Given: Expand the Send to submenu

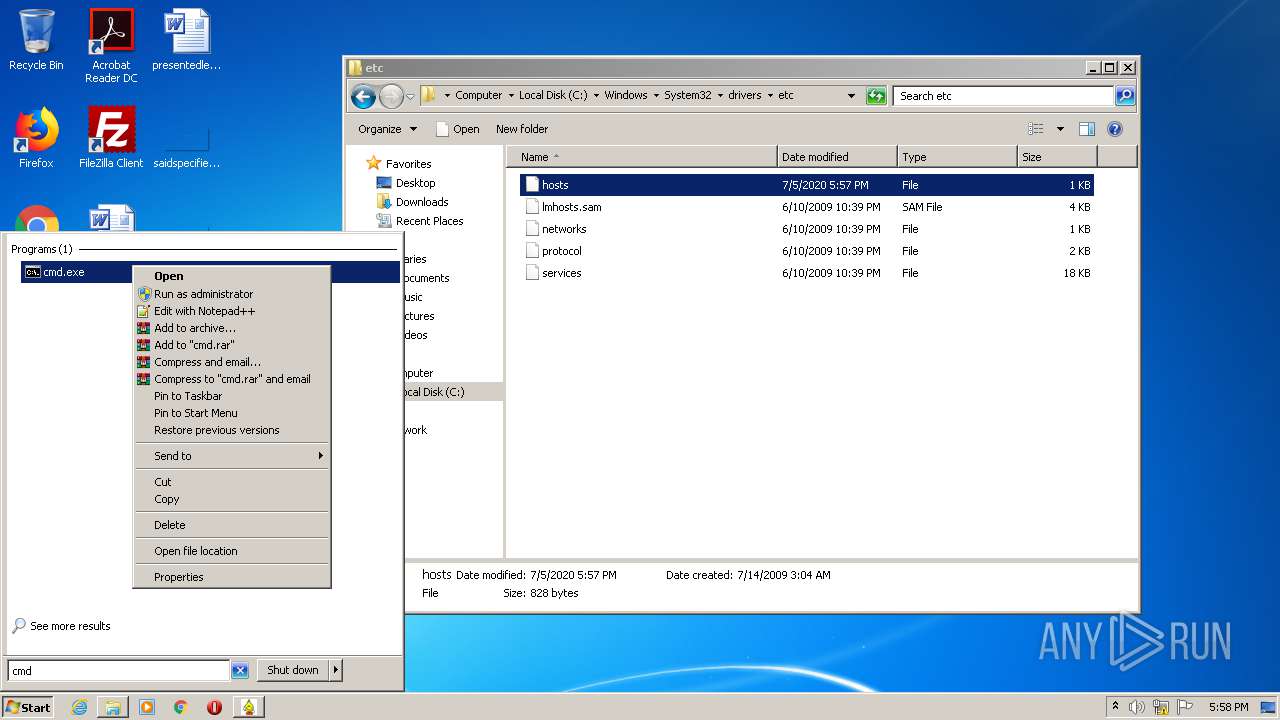Looking at the screenshot, I should pyautogui.click(x=232, y=456).
